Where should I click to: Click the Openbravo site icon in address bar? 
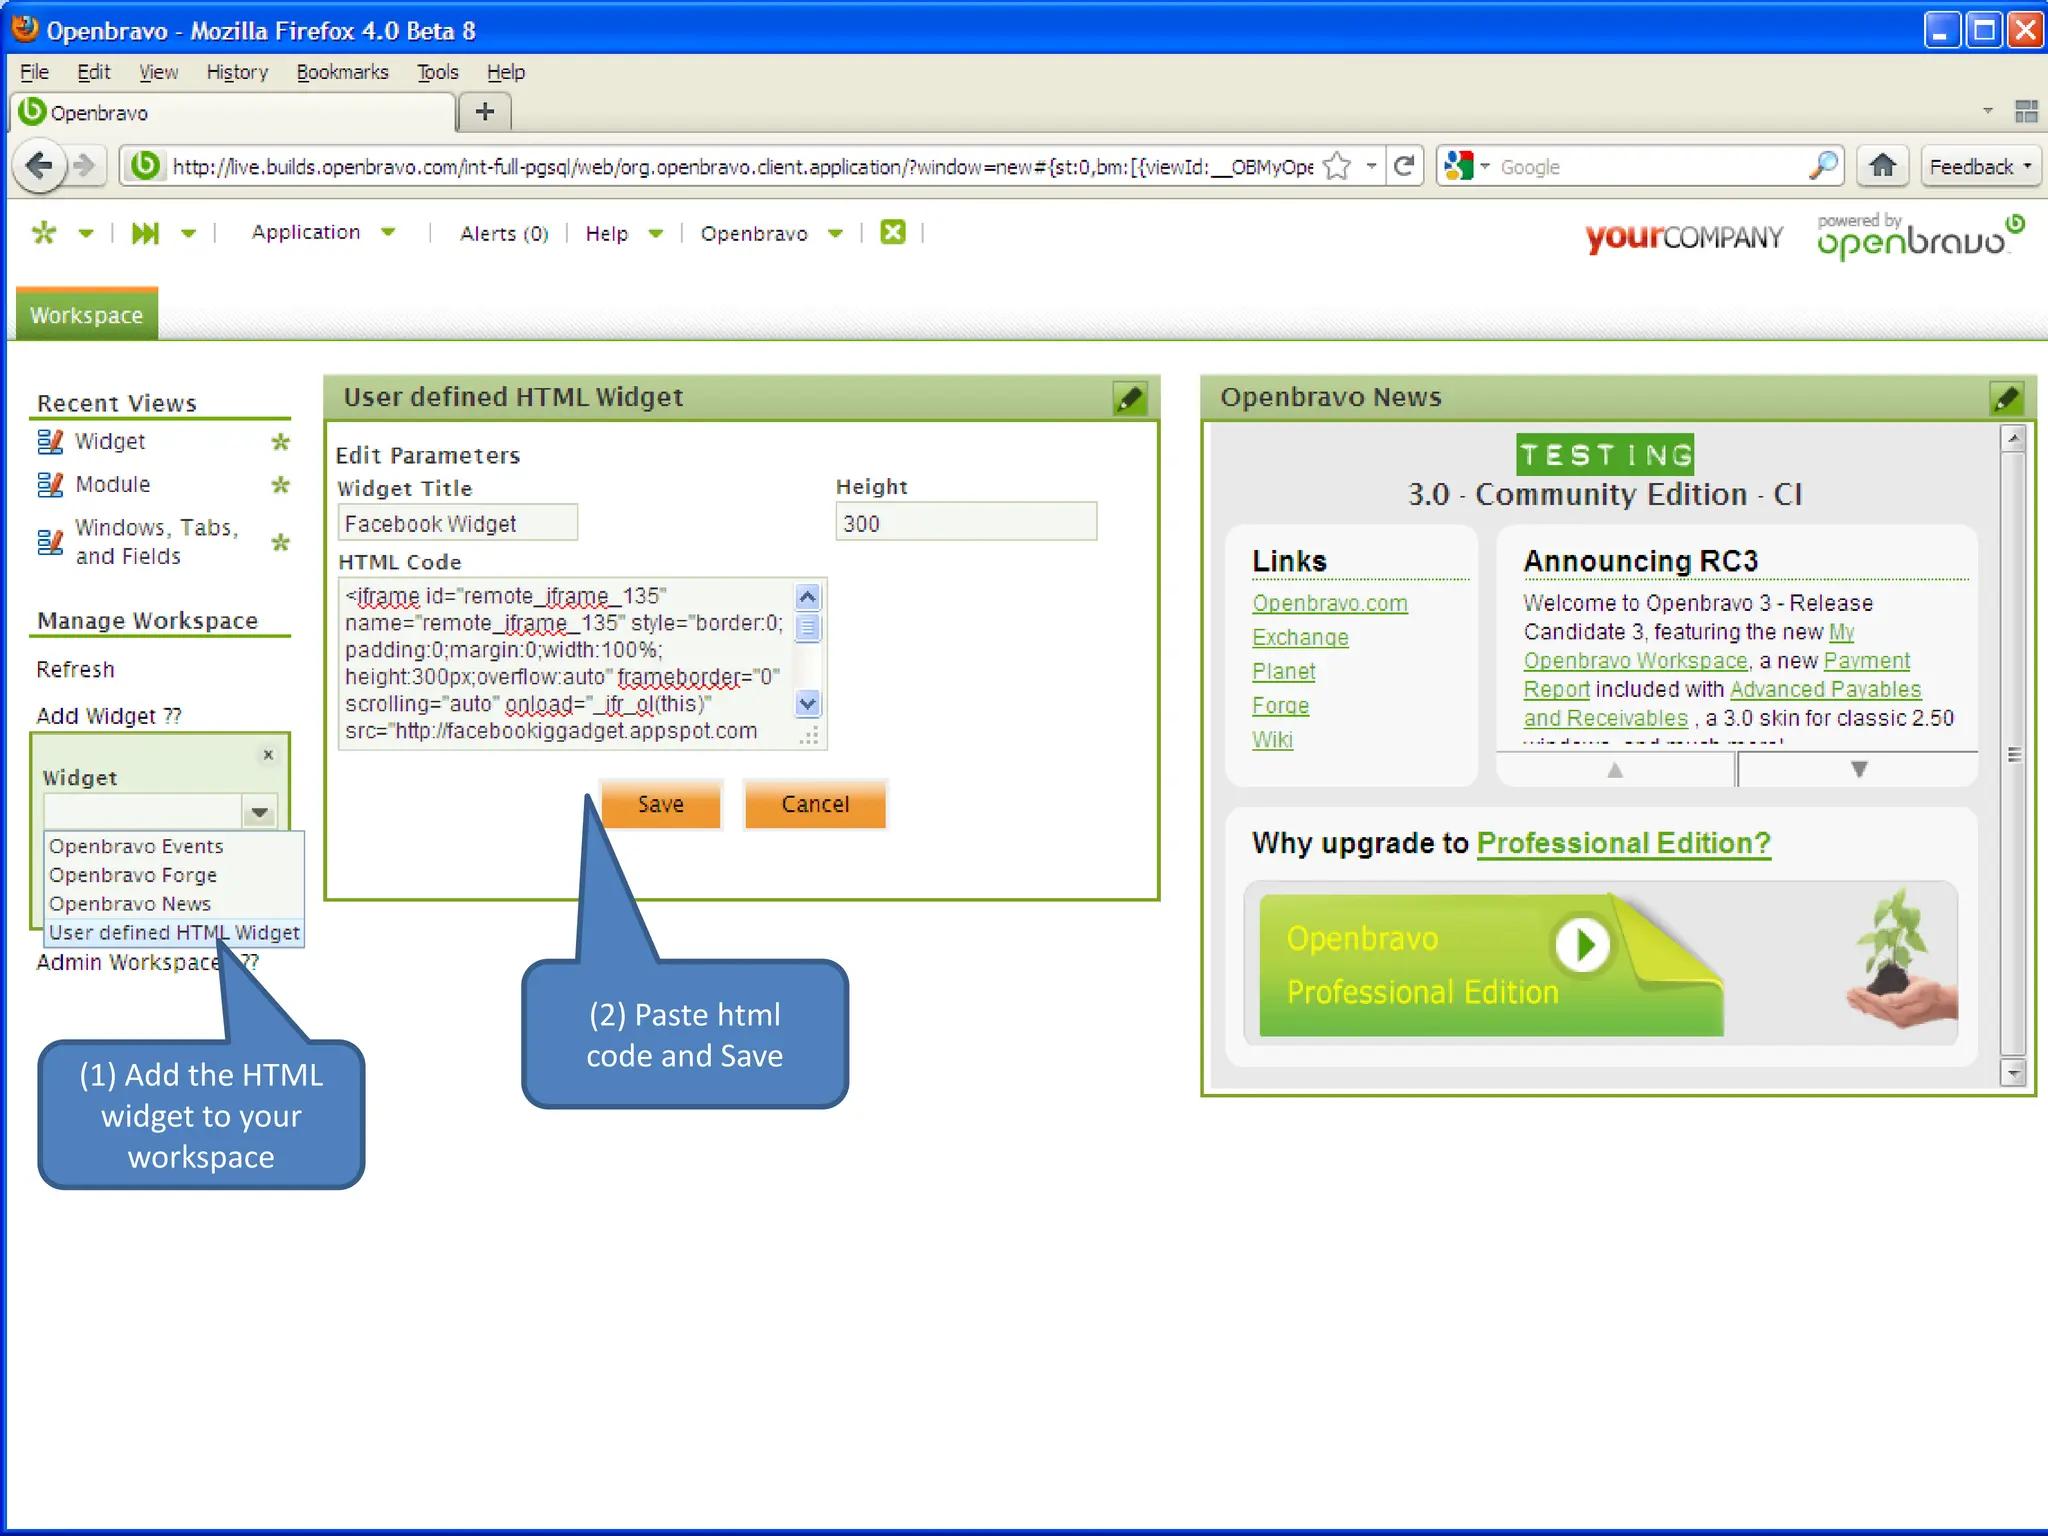[x=145, y=165]
